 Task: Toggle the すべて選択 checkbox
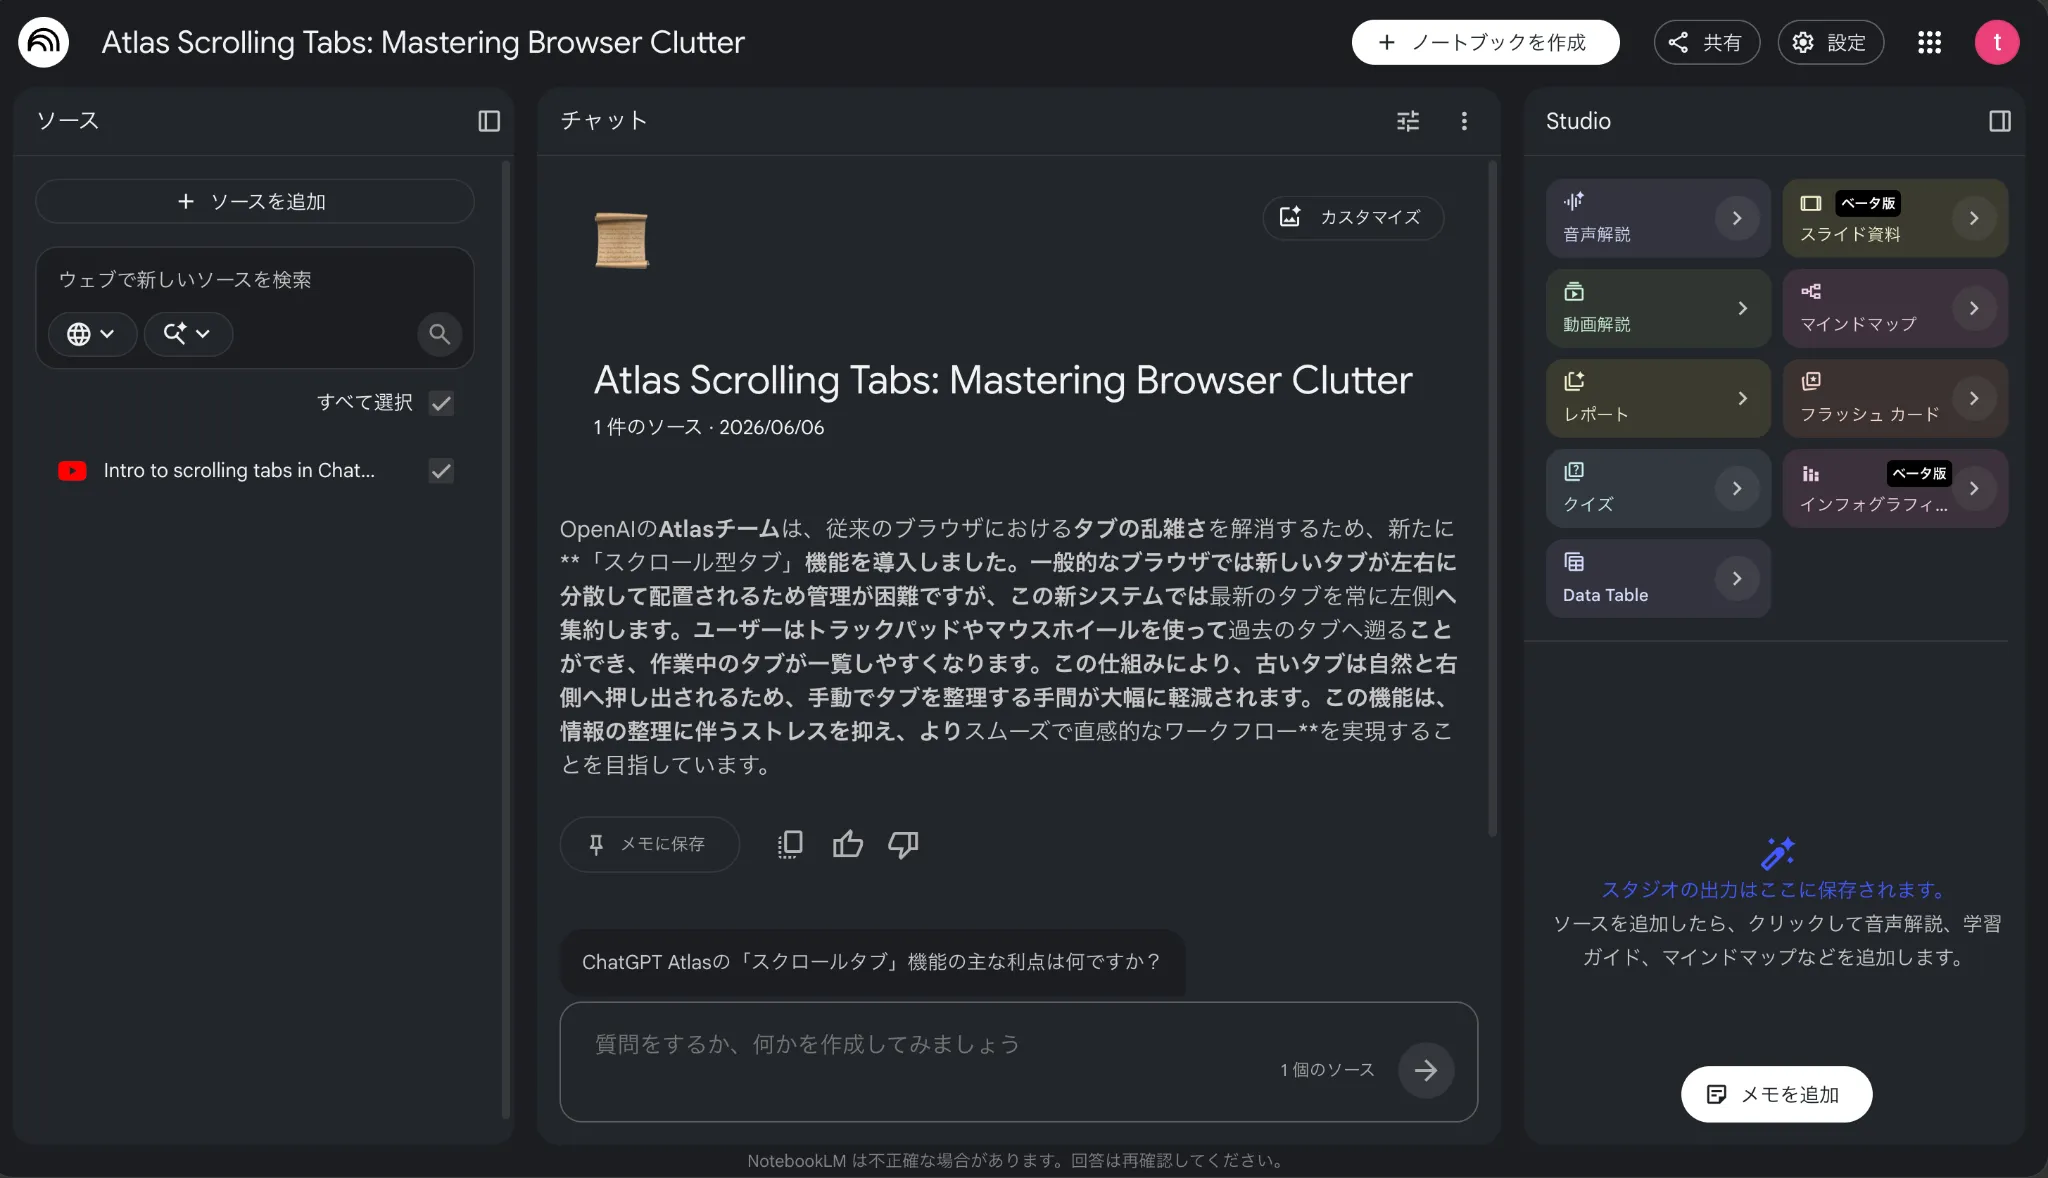coord(441,403)
